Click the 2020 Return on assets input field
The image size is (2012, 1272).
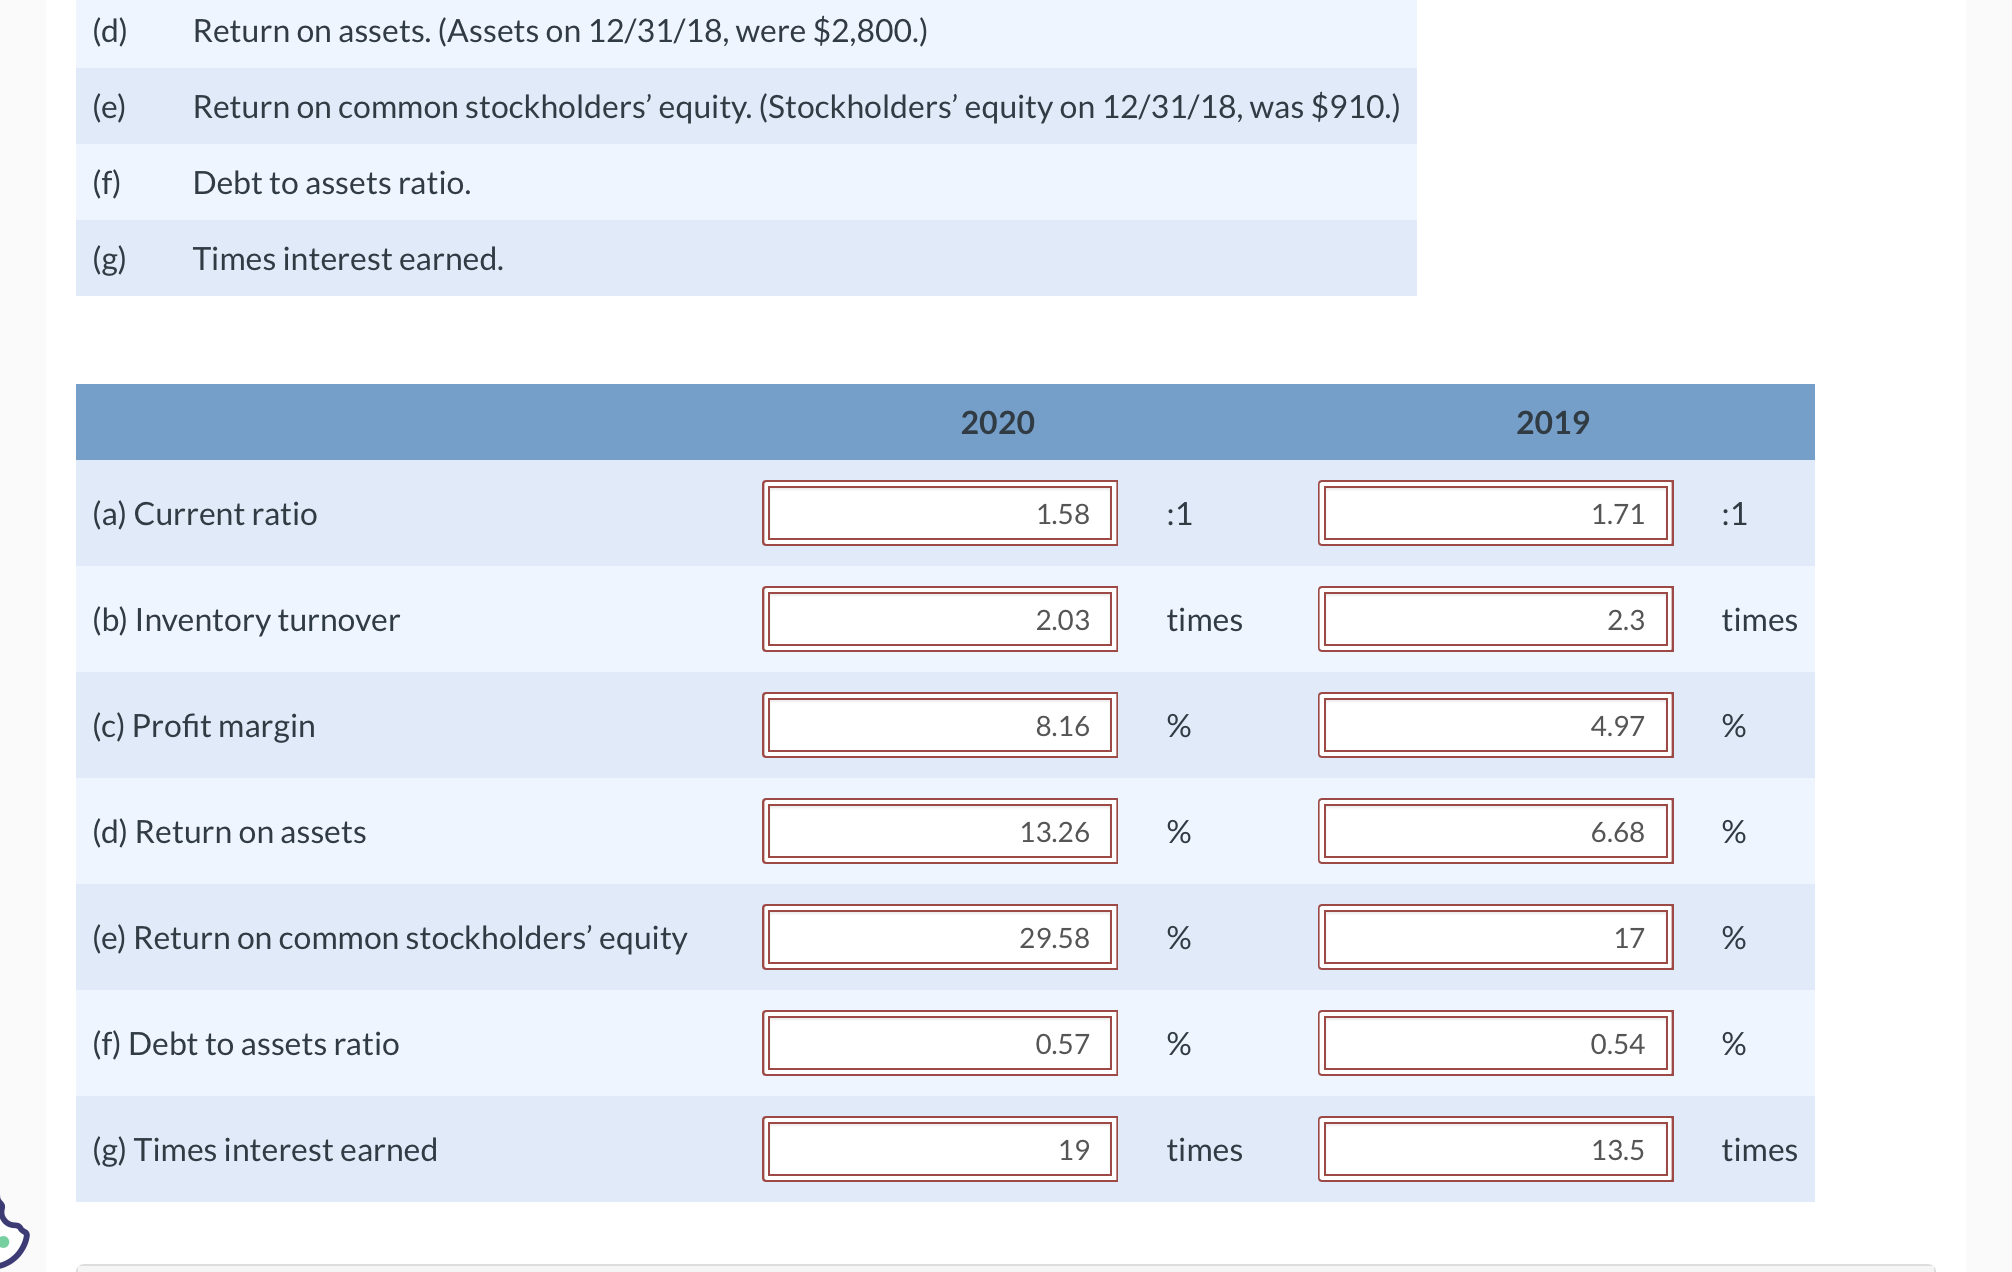[x=938, y=832]
